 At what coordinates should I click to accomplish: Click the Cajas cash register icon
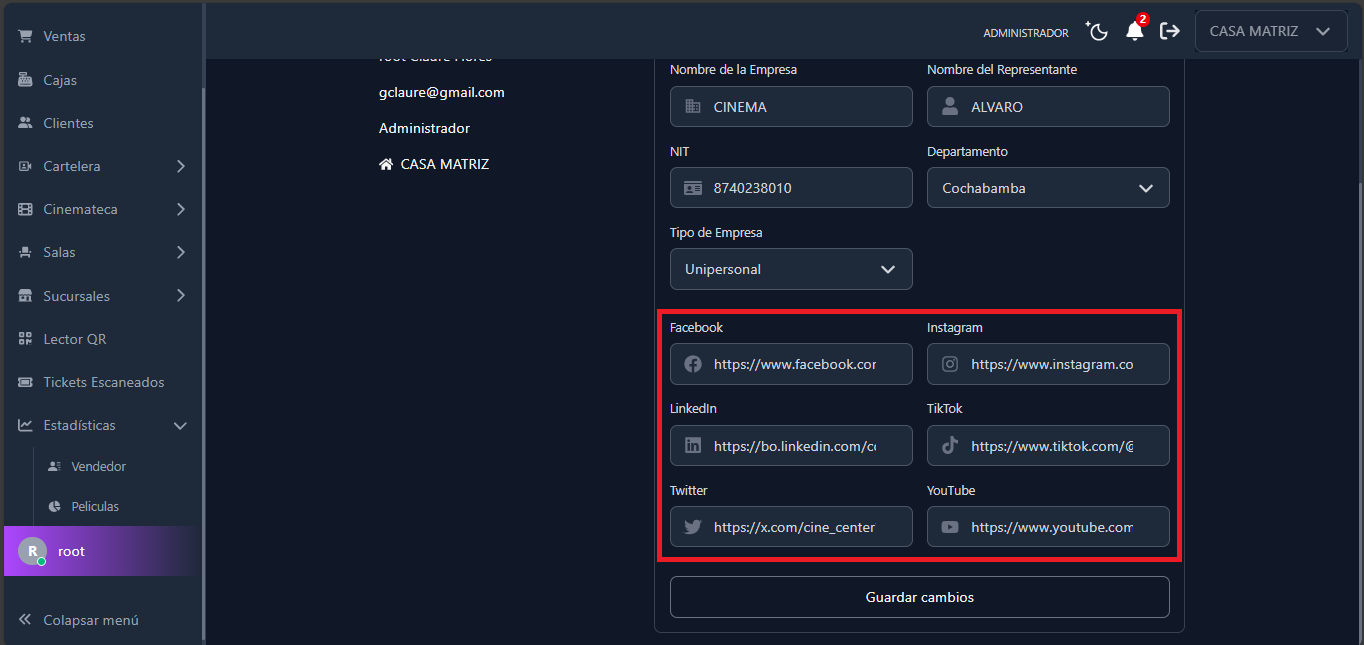click(x=25, y=80)
